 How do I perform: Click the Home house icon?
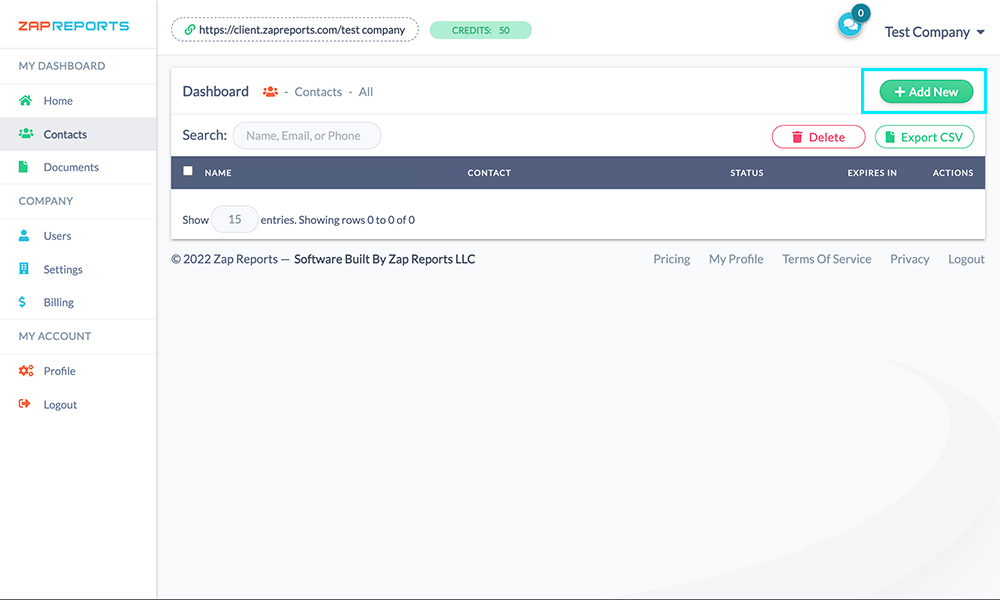click(26, 100)
